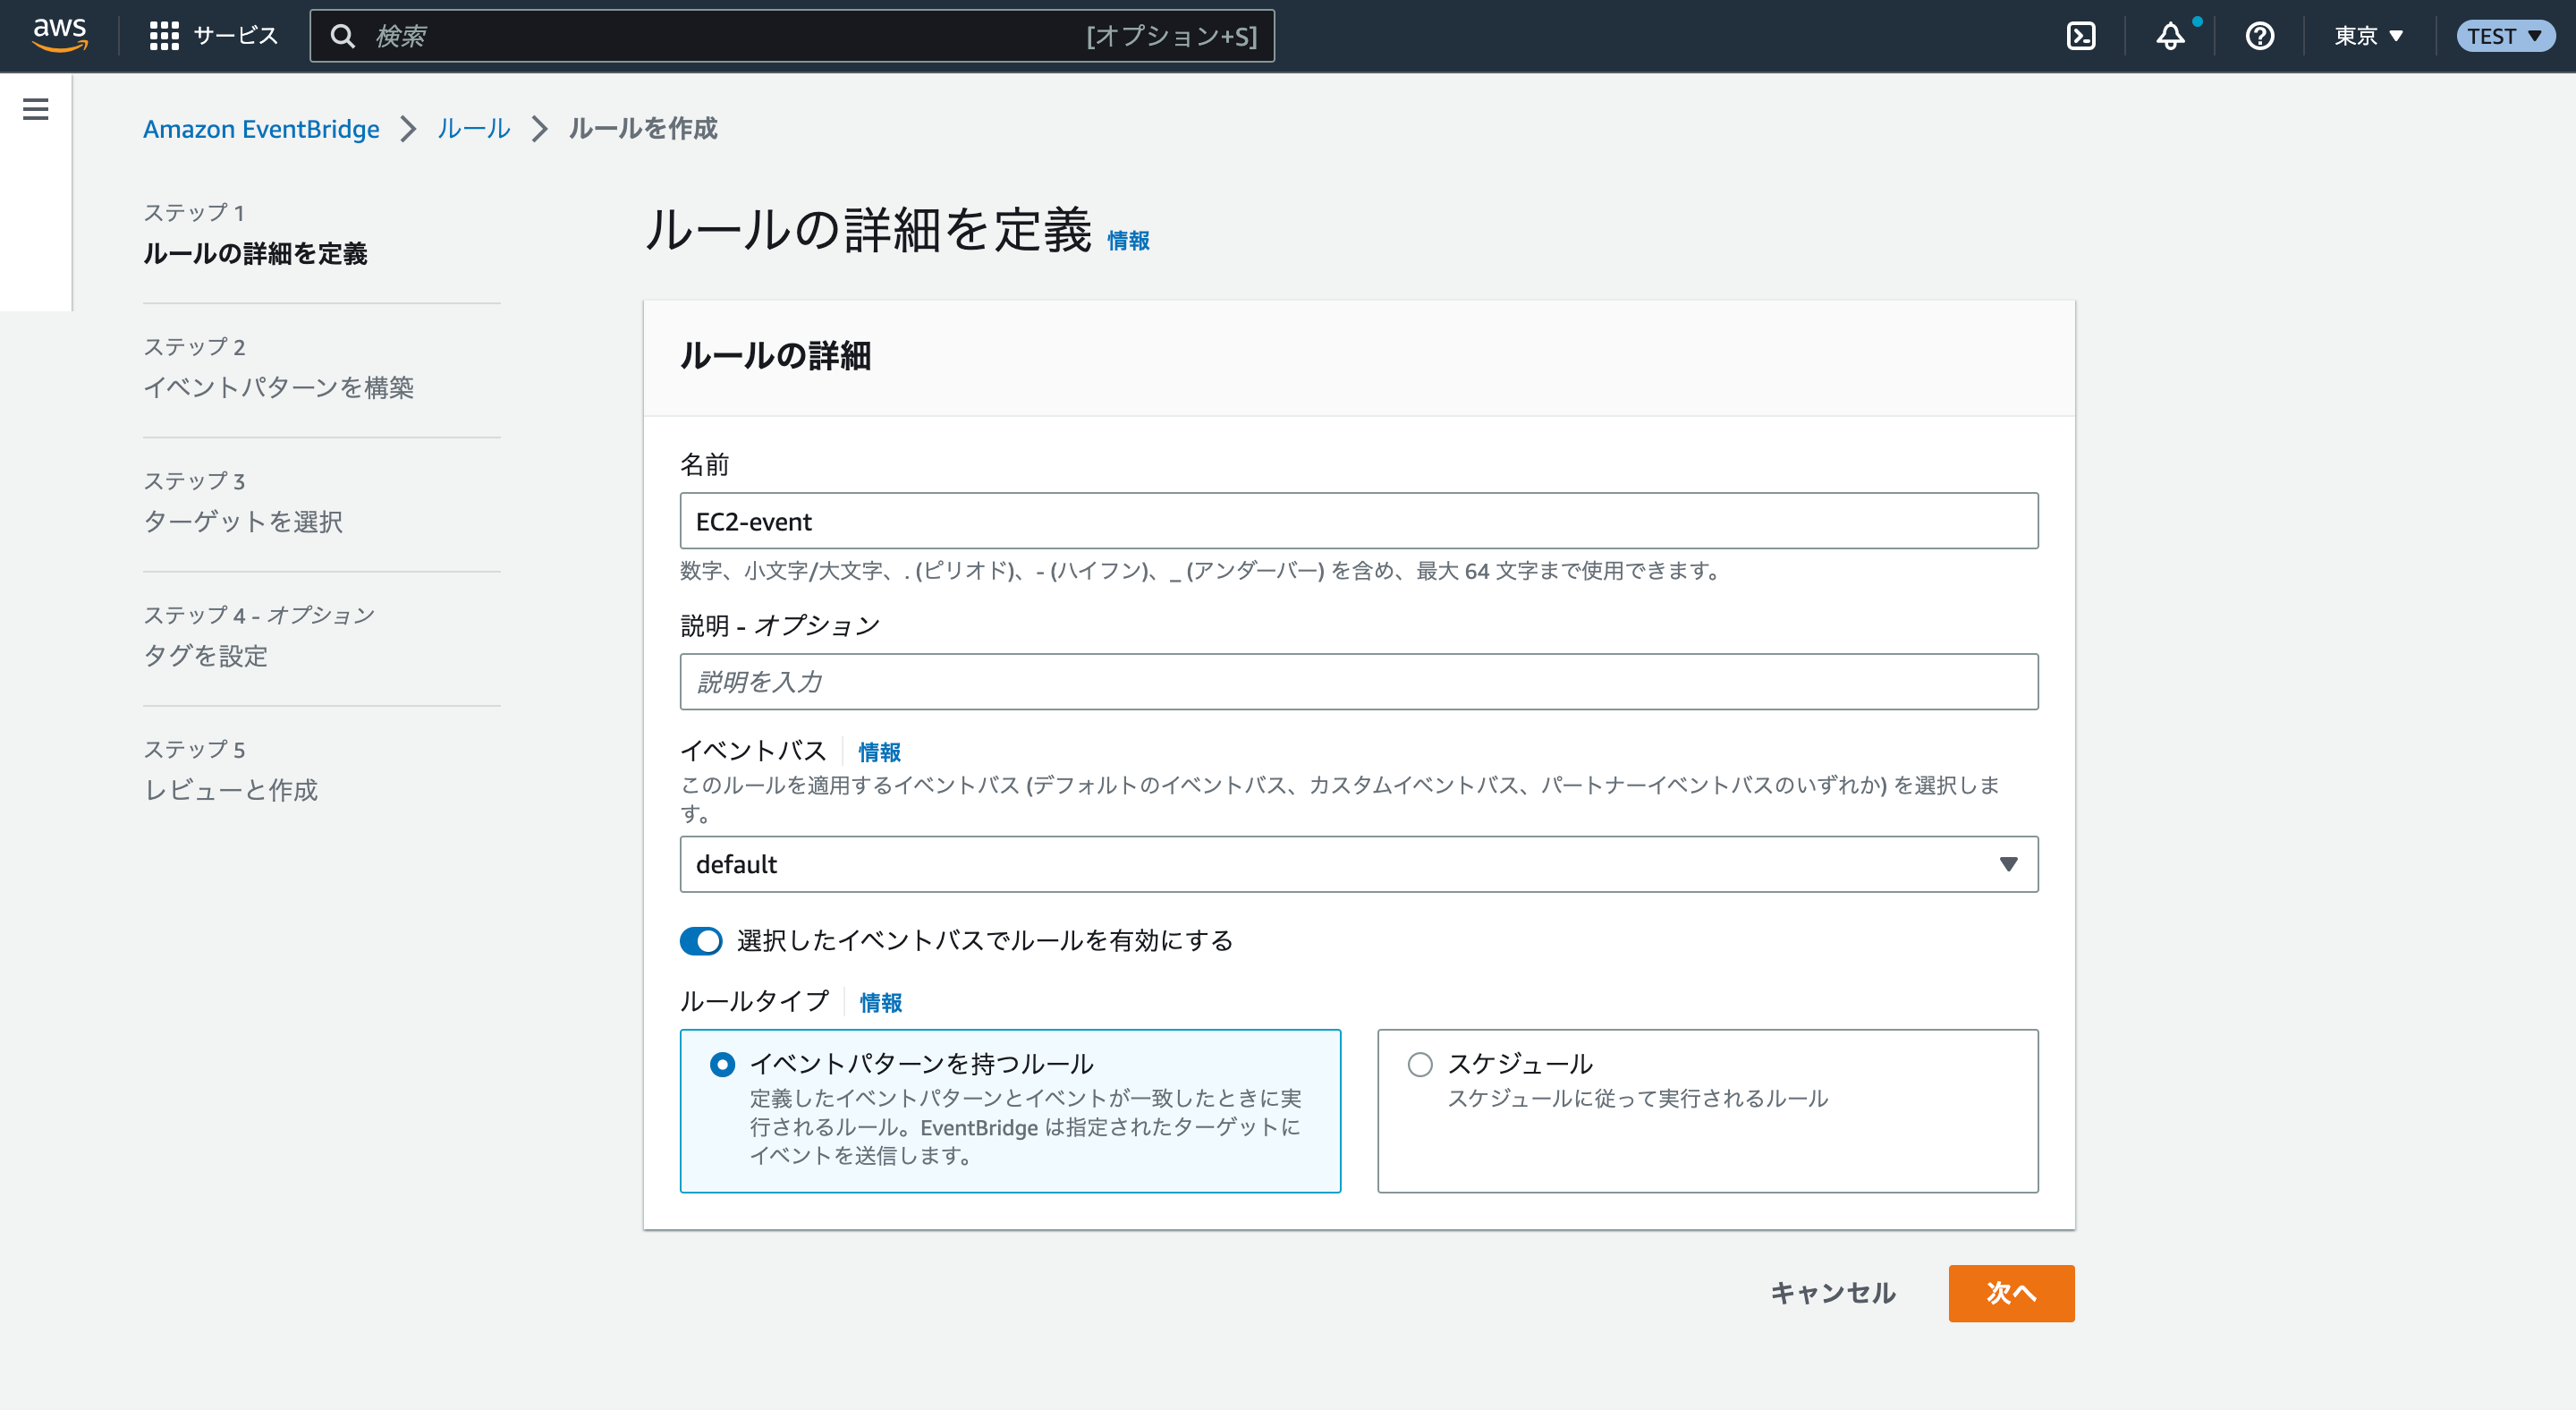The image size is (2576, 1410).
Task: Open the notifications bell
Action: point(2171,35)
